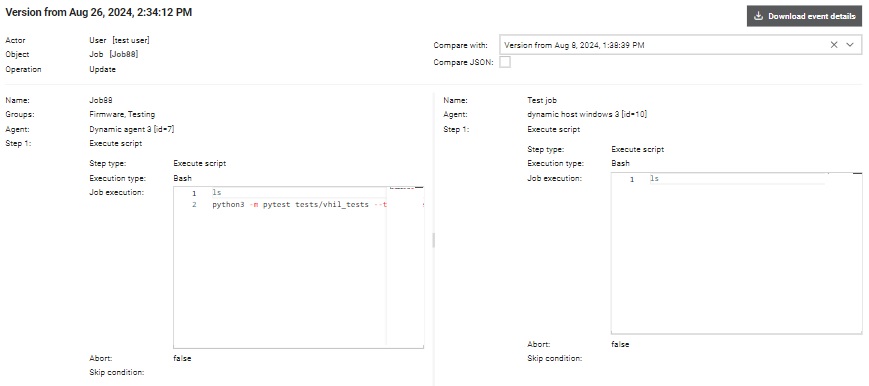Click line number 2 in left editor gutter
Screen dimensions: 869x386
[x=194, y=205]
